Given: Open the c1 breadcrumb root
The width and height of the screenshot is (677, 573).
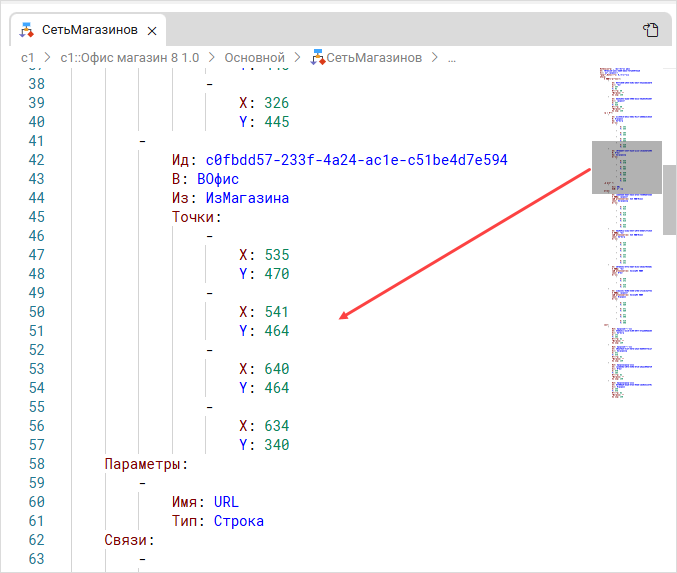Looking at the screenshot, I should pos(28,58).
